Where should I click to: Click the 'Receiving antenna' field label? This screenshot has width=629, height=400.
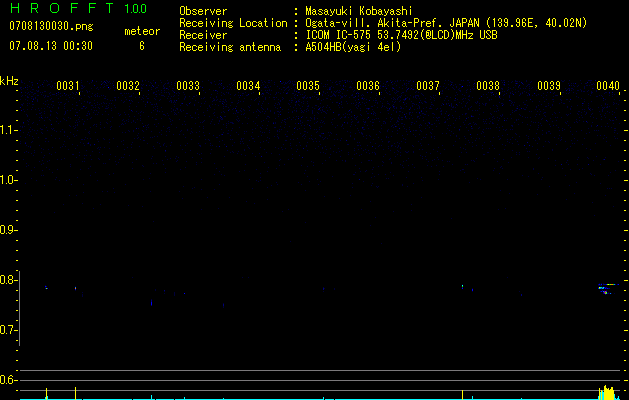point(230,47)
